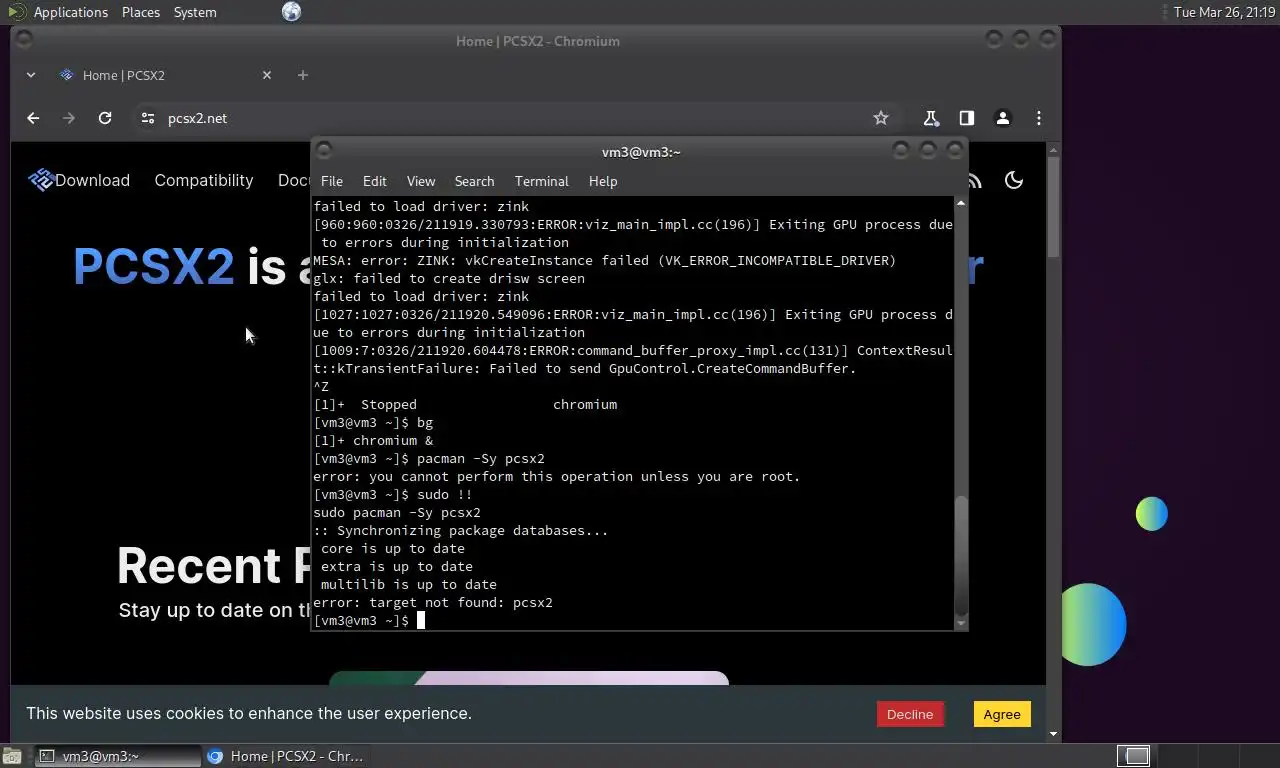Click the page scrollbar down arrow
This screenshot has height=768, width=1280.
(1053, 734)
